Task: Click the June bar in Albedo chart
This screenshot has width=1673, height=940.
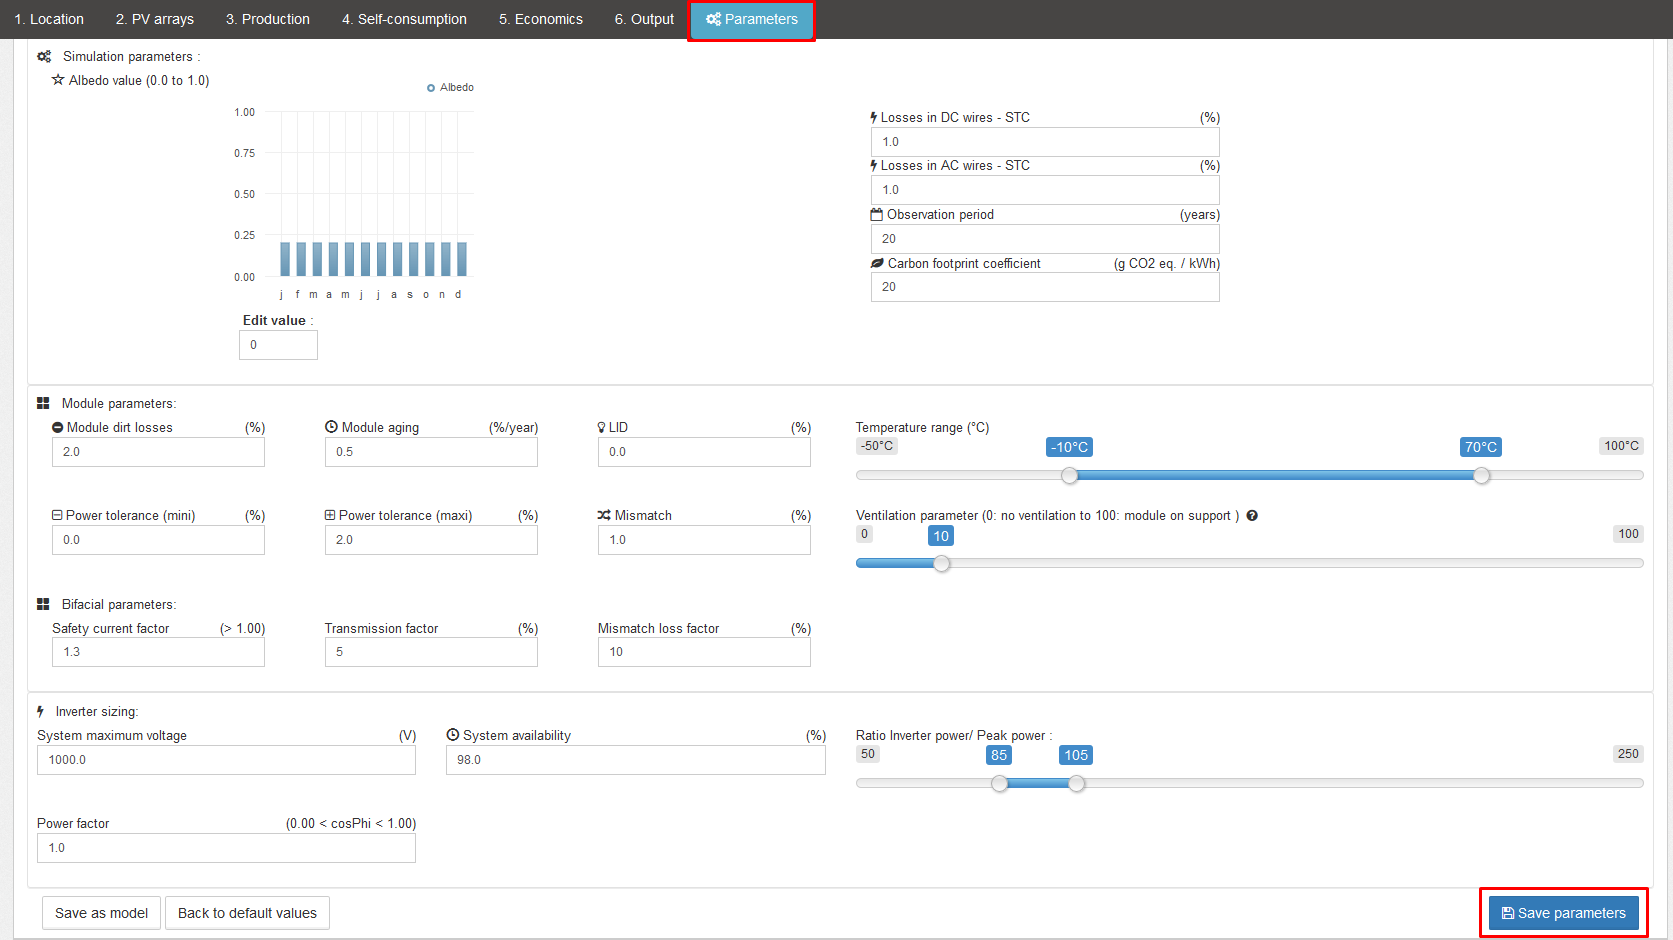Action: click(x=366, y=259)
